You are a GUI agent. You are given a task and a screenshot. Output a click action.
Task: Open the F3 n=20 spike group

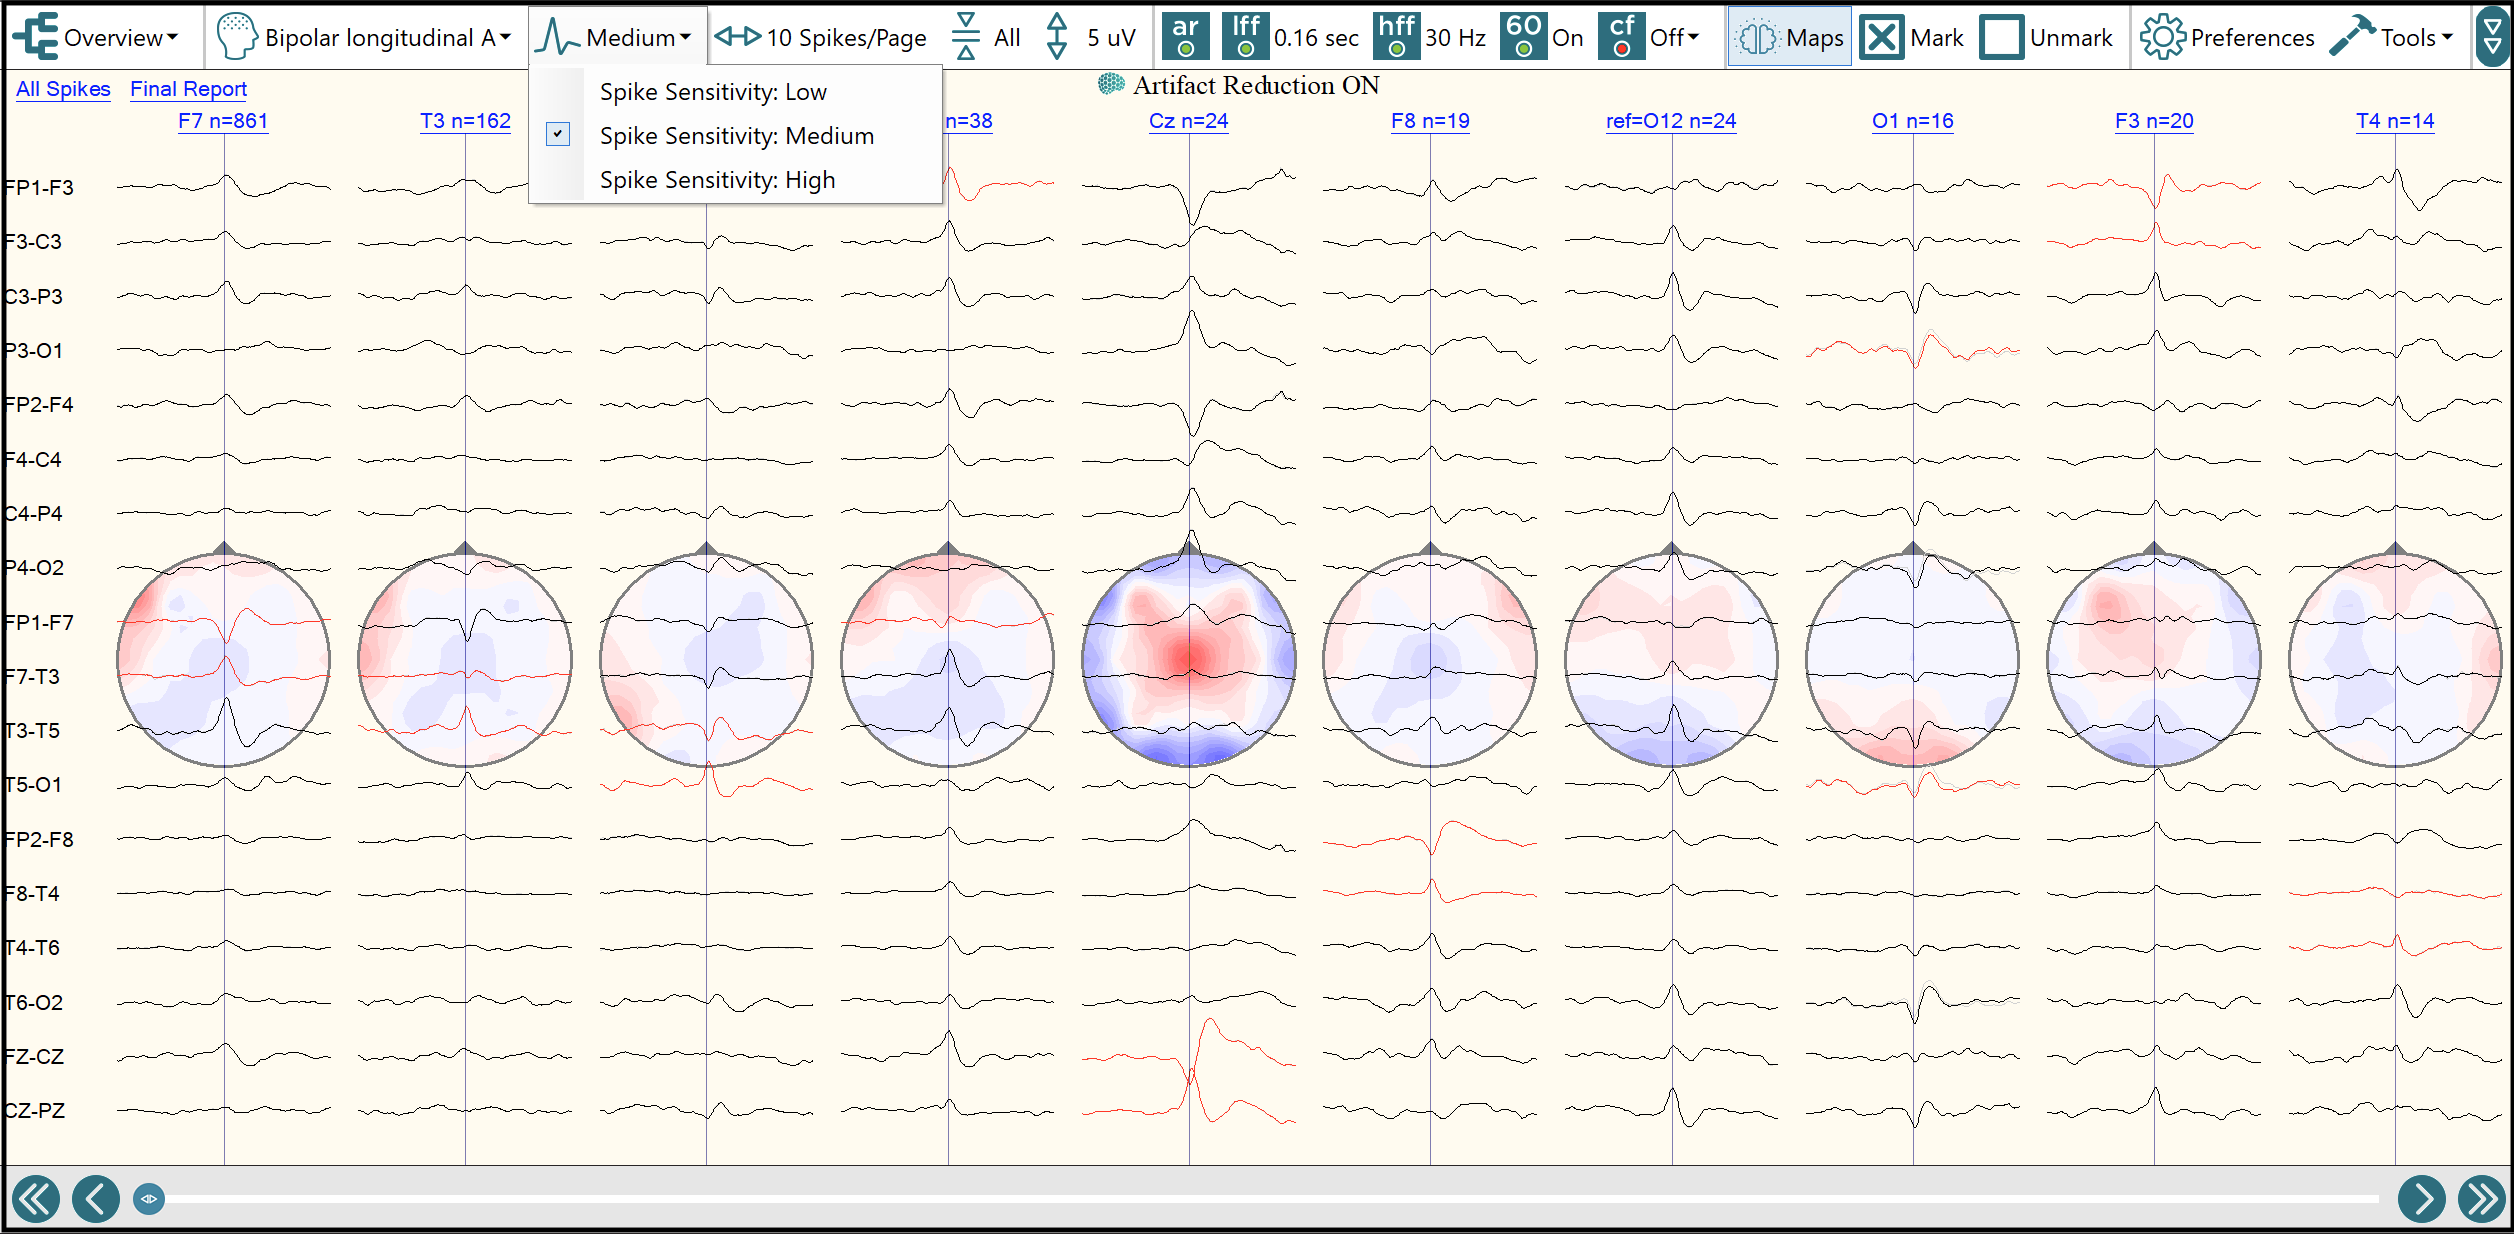pyautogui.click(x=2154, y=121)
